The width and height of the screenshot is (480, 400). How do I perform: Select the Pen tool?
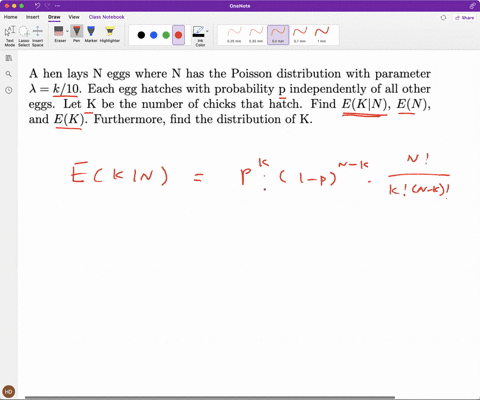[77, 34]
